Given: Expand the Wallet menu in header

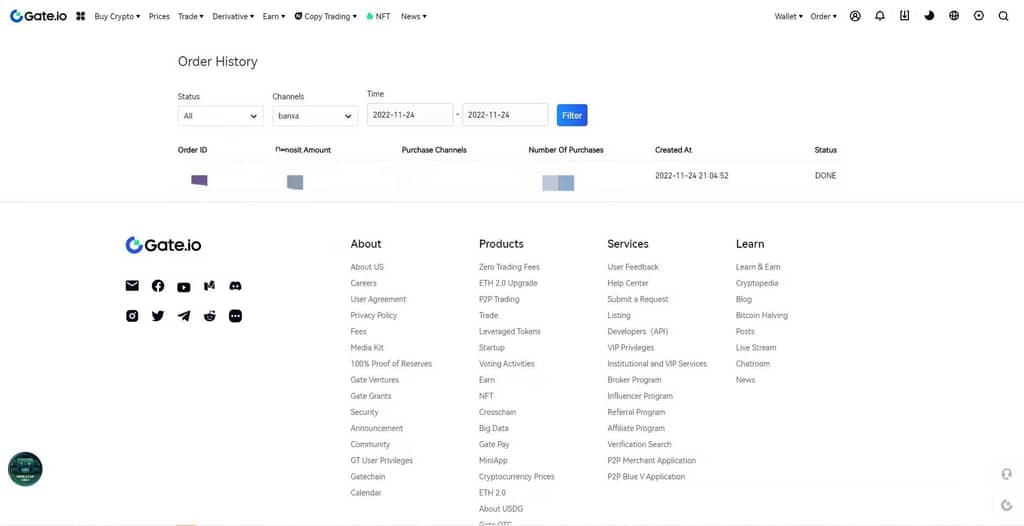Looking at the screenshot, I should click(x=788, y=16).
